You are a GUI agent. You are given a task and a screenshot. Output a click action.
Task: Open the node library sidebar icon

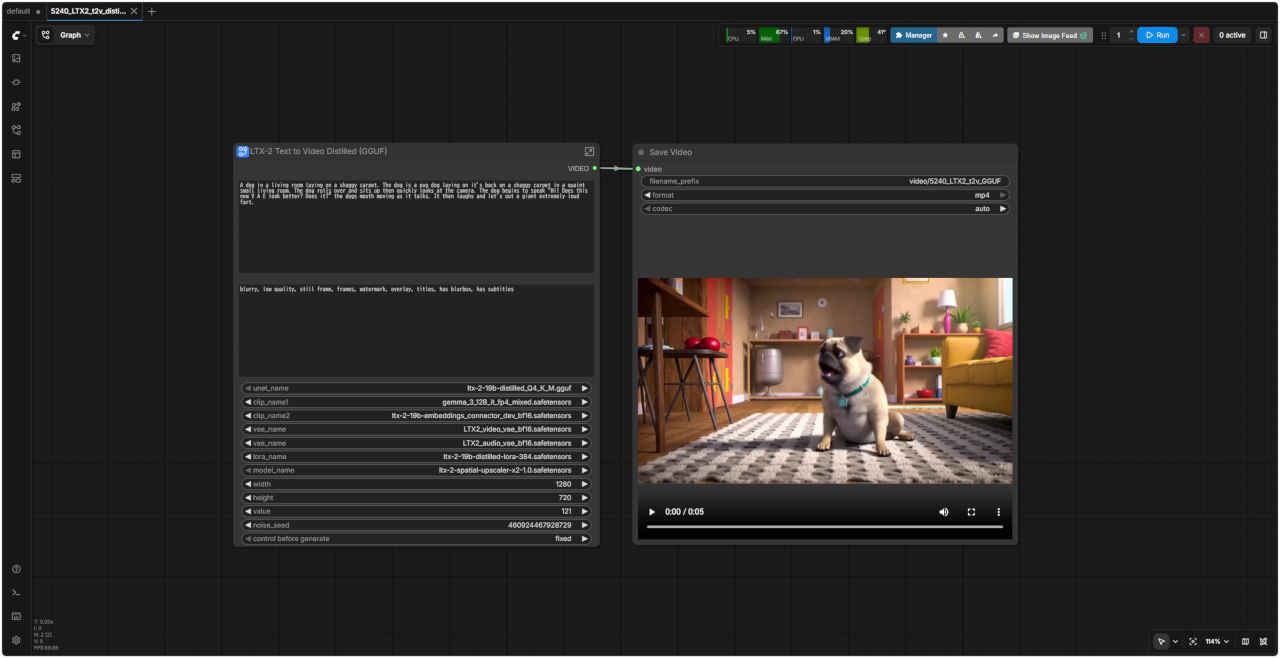(16, 82)
